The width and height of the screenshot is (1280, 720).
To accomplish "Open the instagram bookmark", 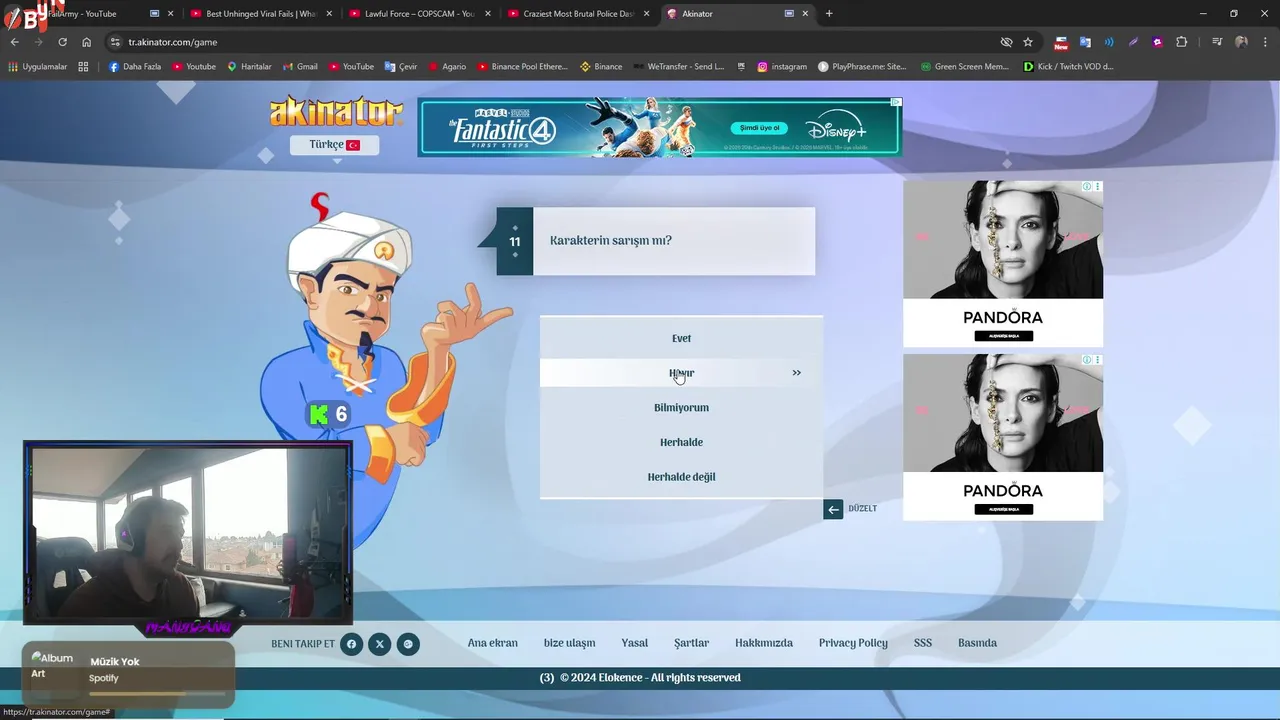I will [782, 67].
